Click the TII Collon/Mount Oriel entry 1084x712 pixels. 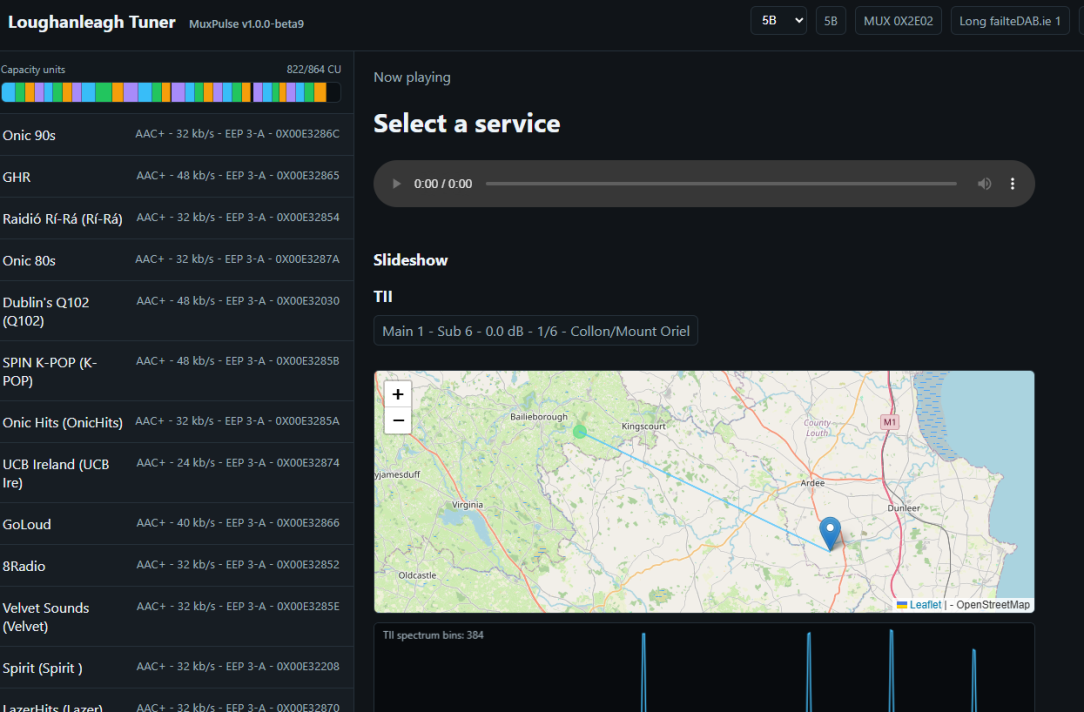536,331
